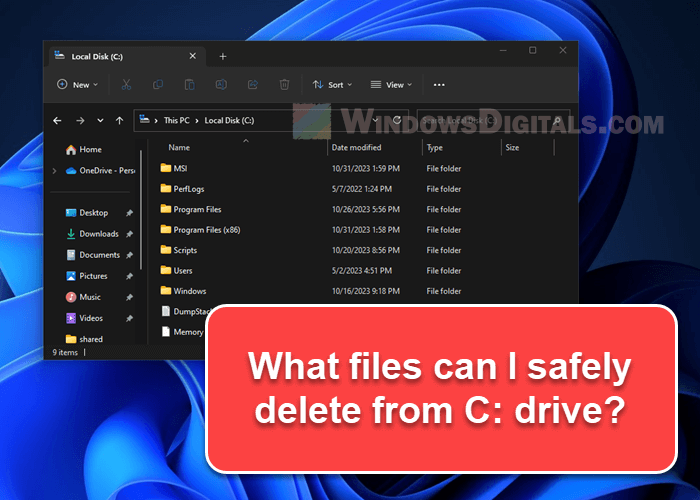
Task: Open Documents in the navigation pane
Action: click(92, 255)
